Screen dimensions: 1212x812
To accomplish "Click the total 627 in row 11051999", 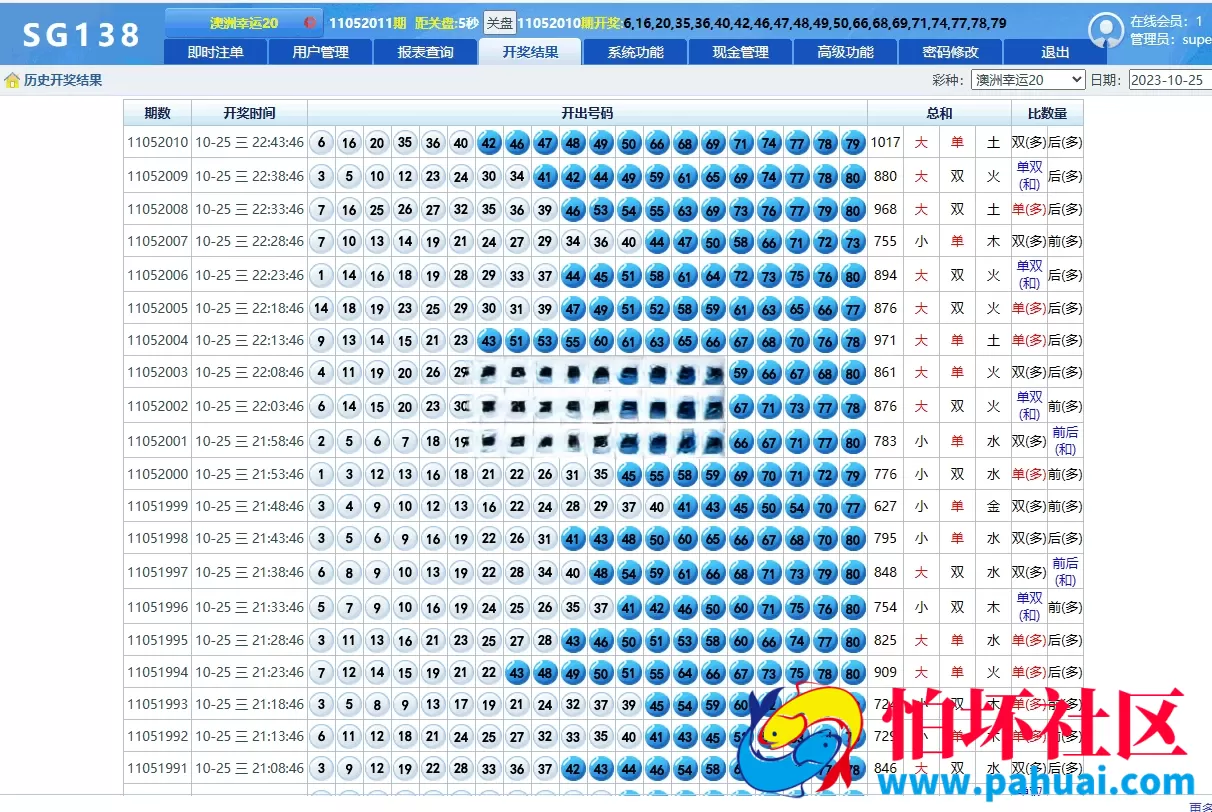I will pyautogui.click(x=885, y=506).
